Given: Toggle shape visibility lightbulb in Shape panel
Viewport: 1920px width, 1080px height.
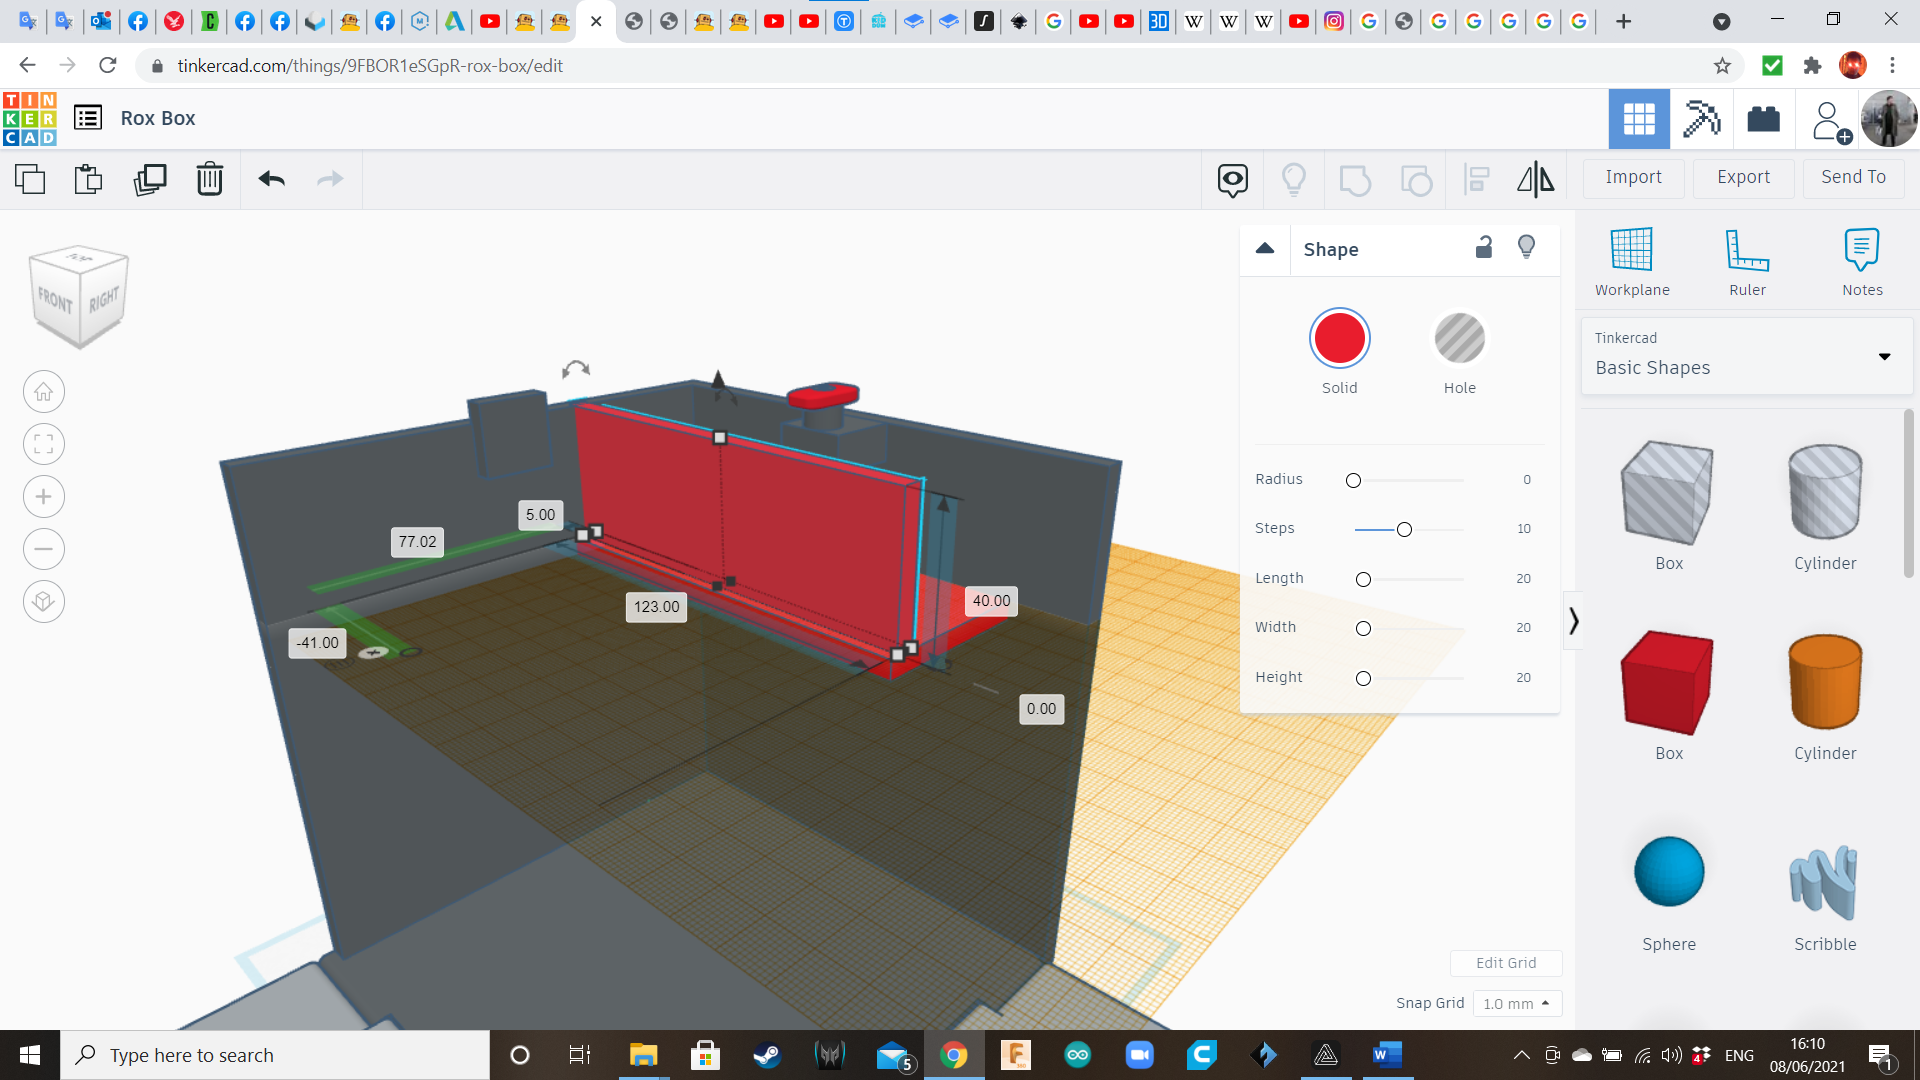Looking at the screenshot, I should (1526, 248).
